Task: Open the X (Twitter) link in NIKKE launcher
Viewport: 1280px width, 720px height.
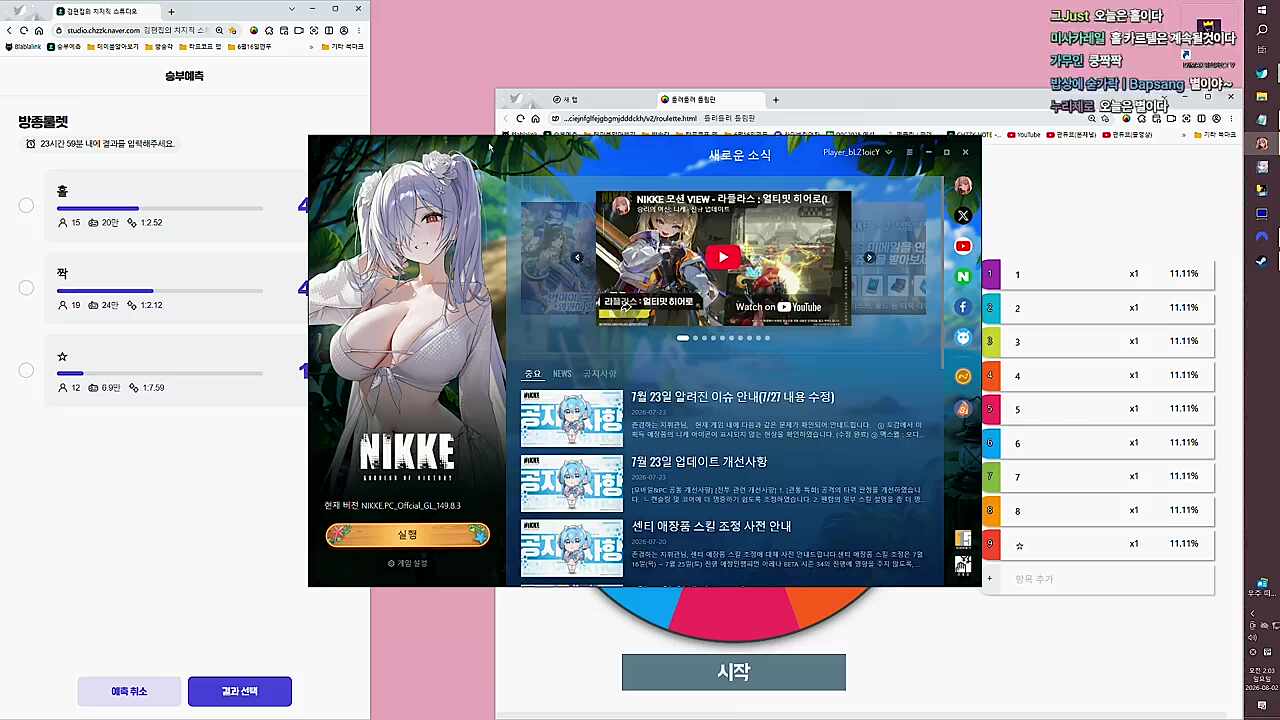Action: tap(963, 216)
